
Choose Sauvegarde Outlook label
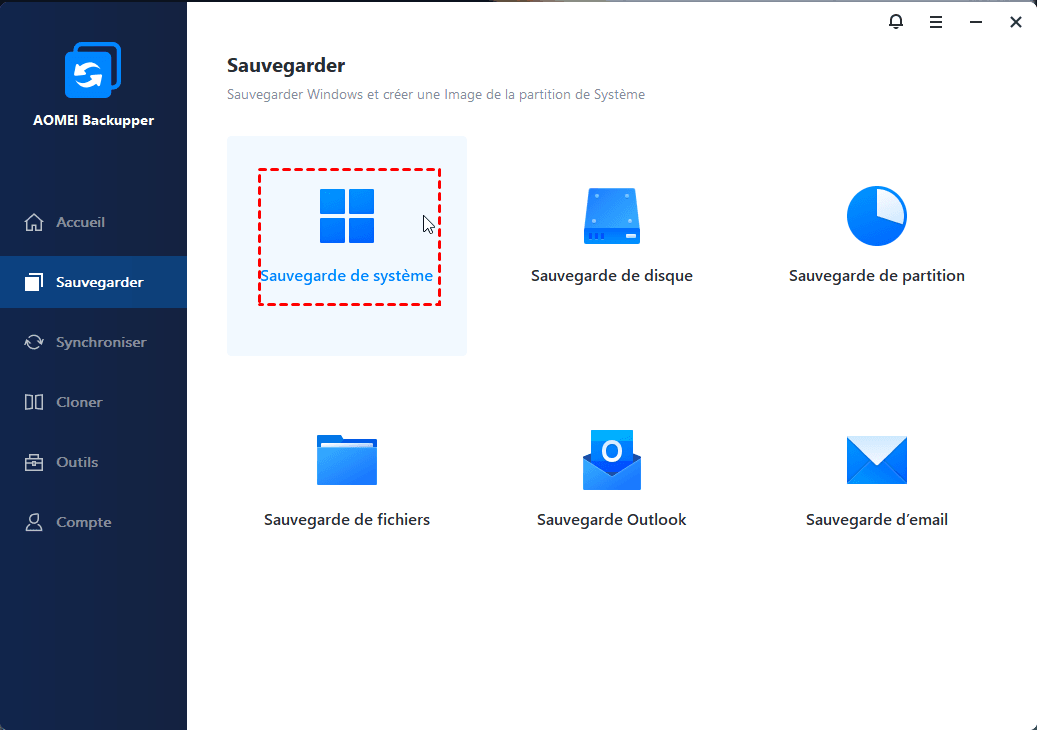(612, 520)
